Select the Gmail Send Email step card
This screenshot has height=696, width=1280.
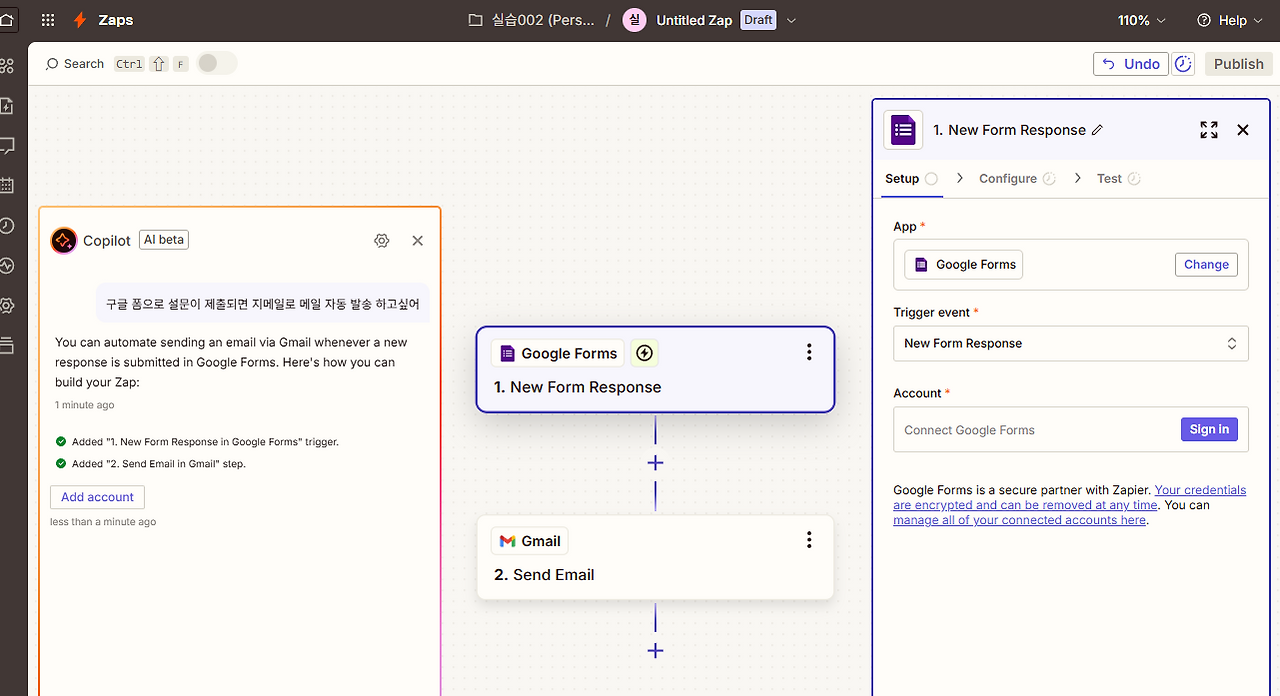(x=655, y=557)
